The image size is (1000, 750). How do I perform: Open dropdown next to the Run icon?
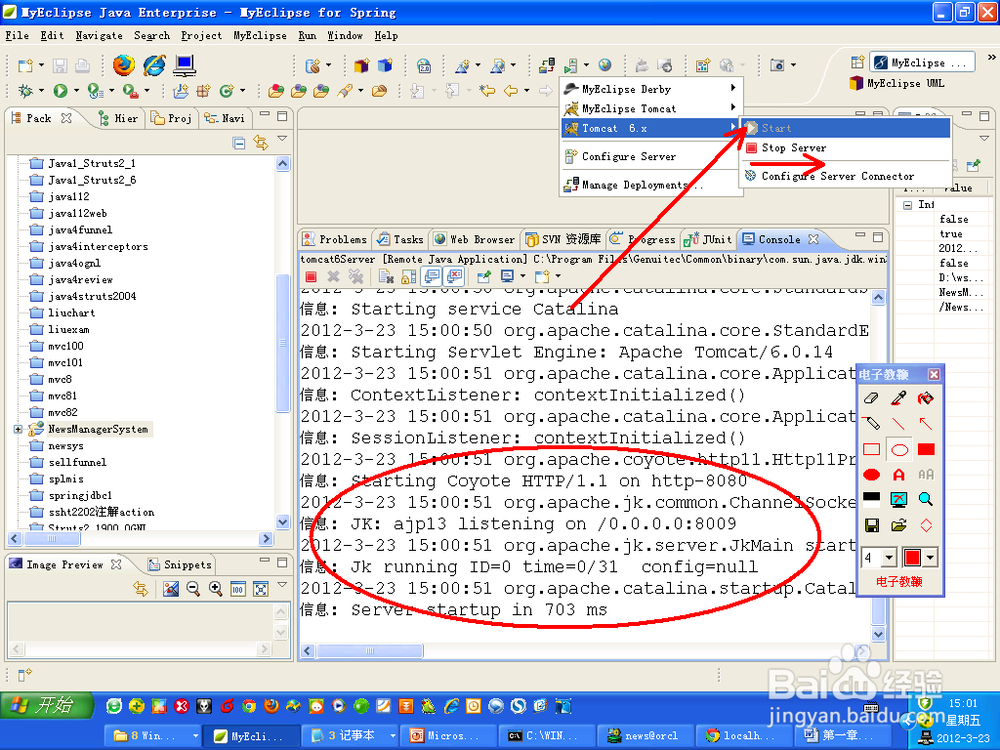pos(76,91)
